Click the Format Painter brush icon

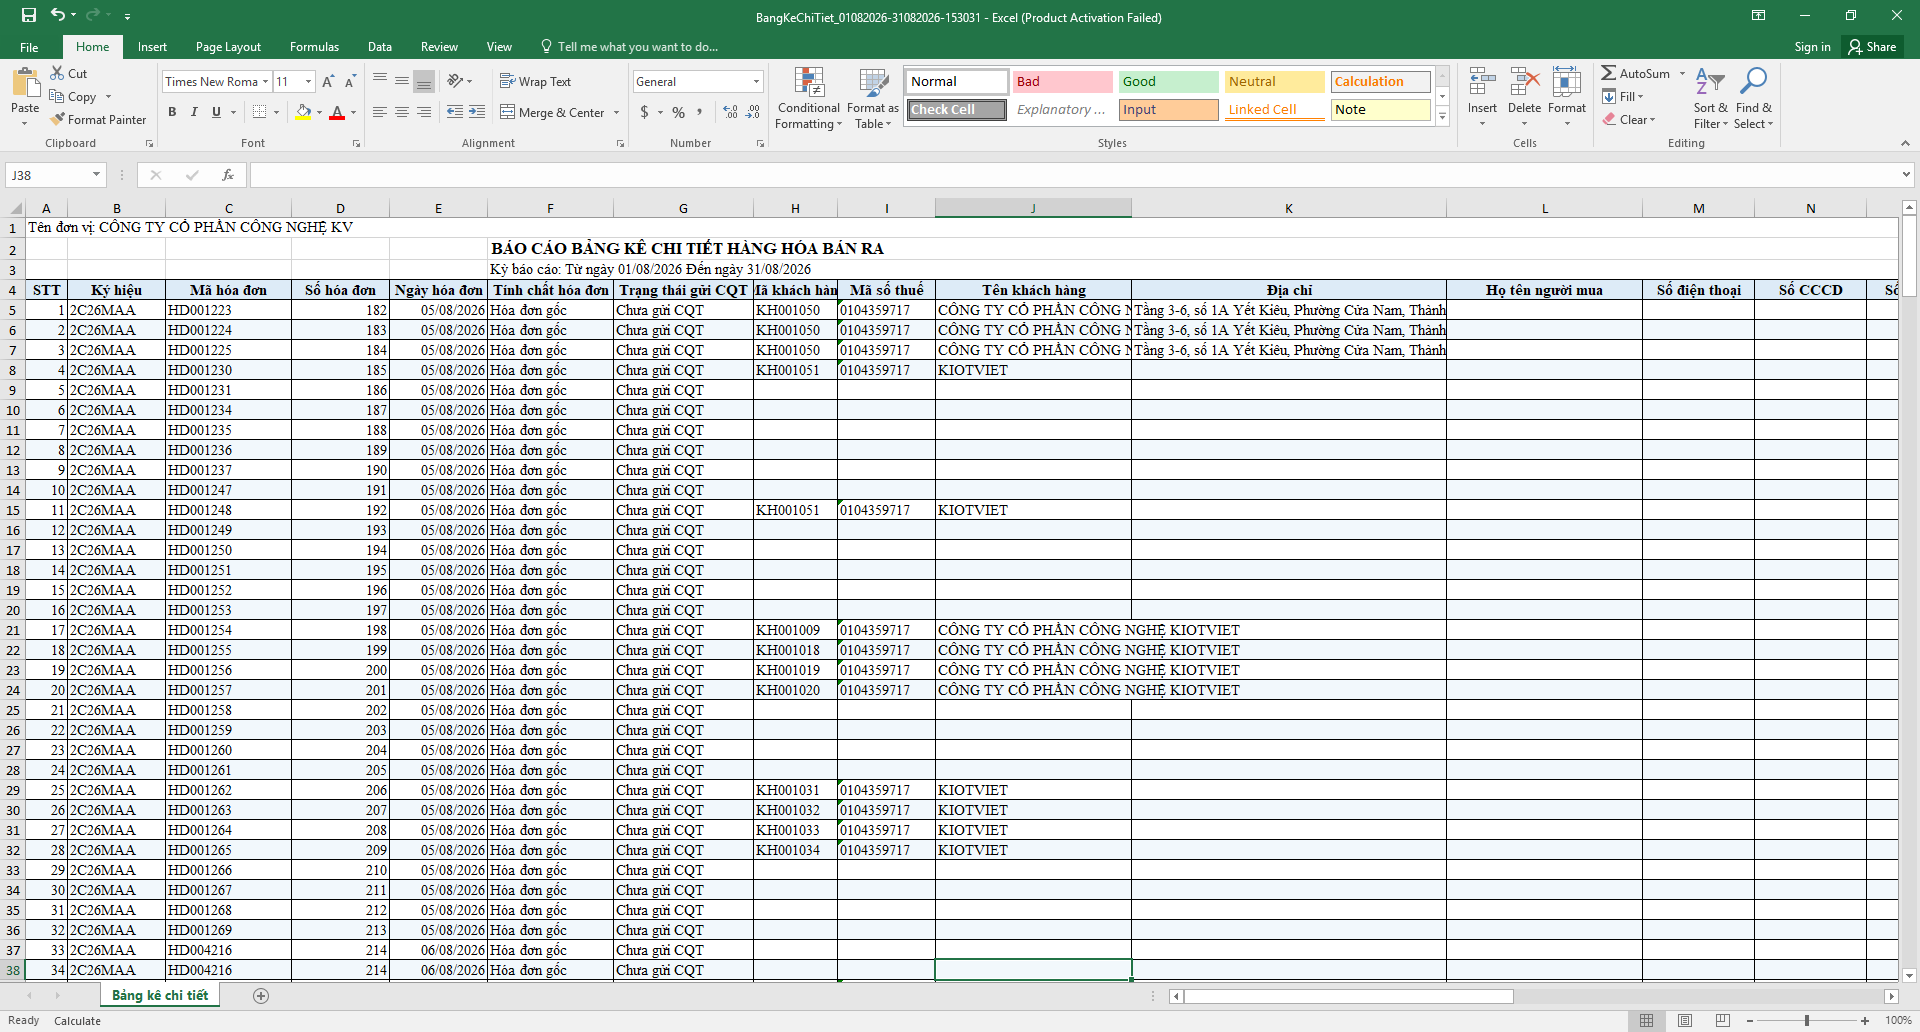(57, 119)
